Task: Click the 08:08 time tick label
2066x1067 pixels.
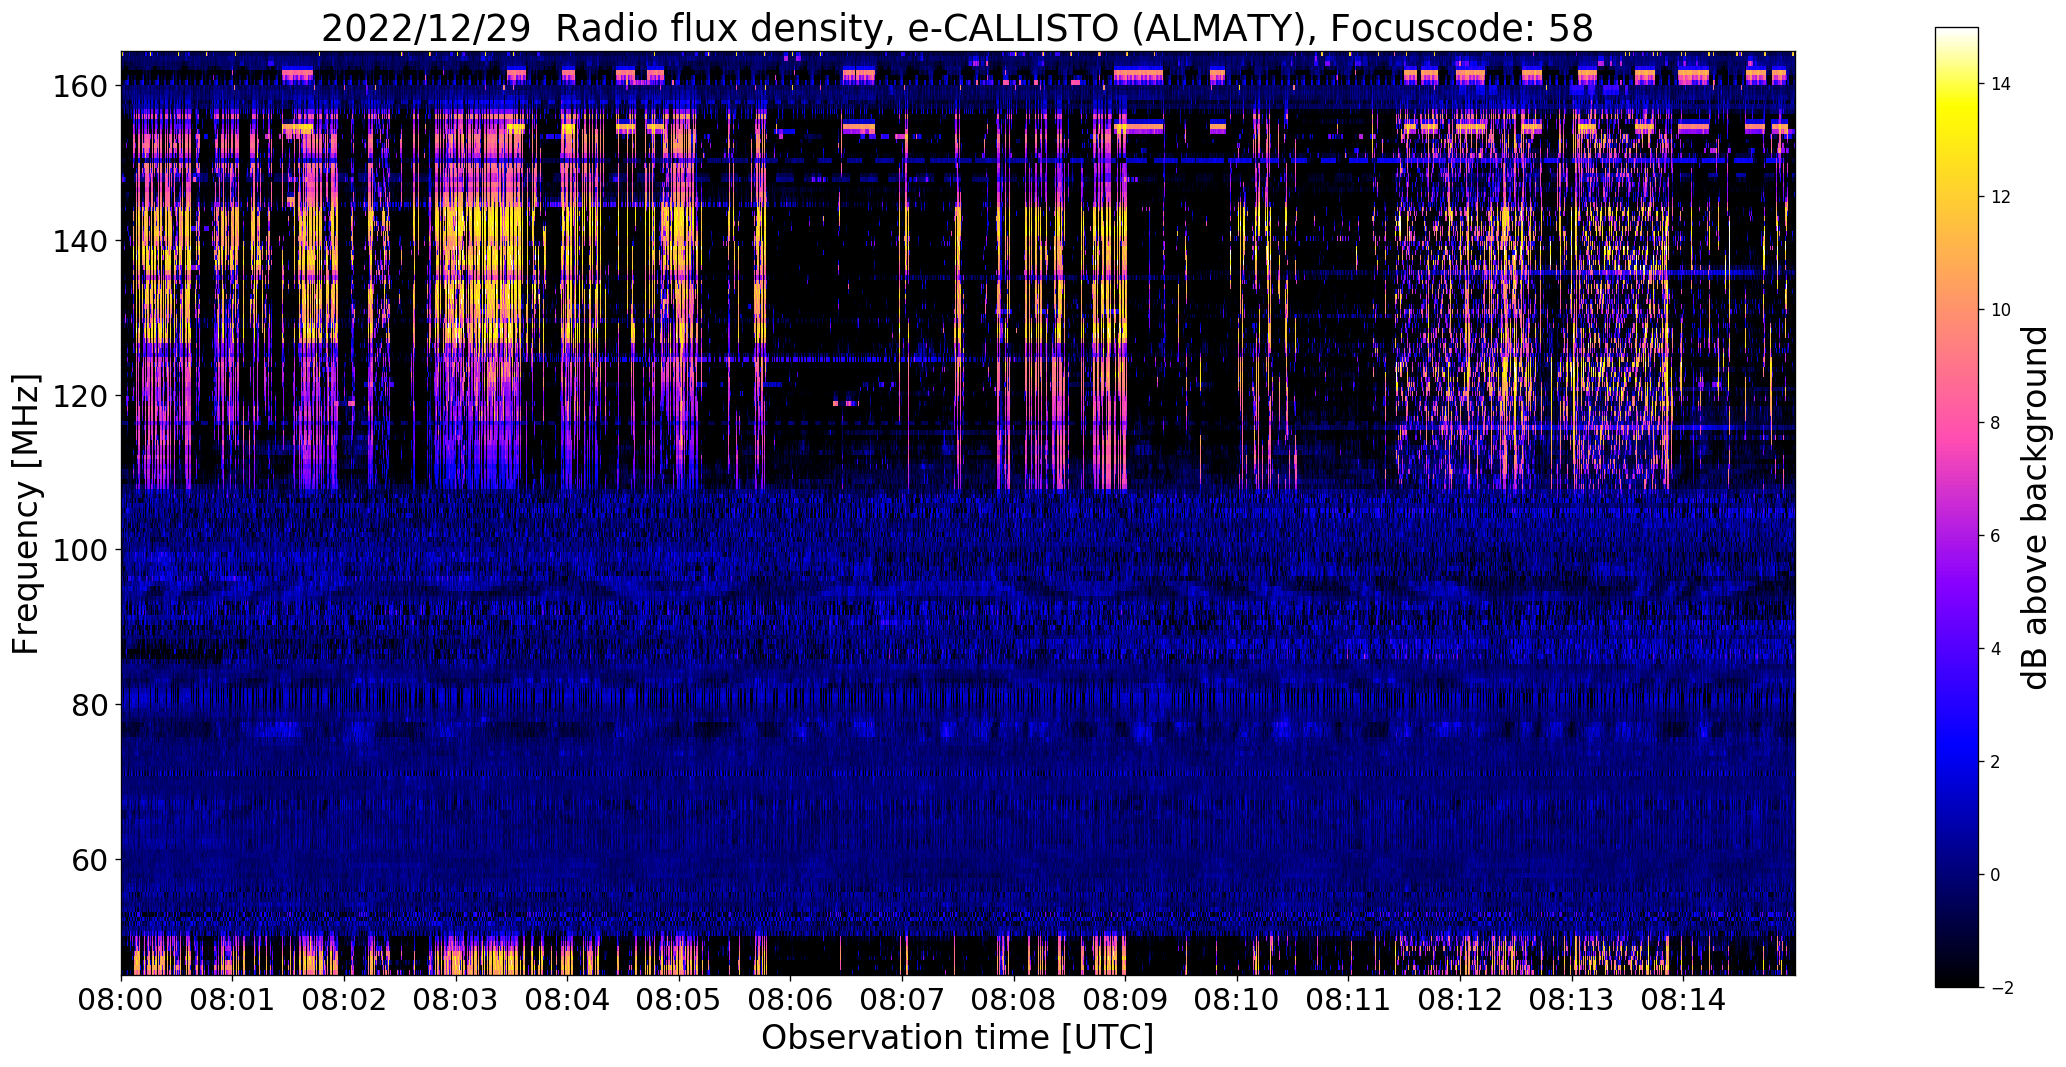Action: (1014, 998)
